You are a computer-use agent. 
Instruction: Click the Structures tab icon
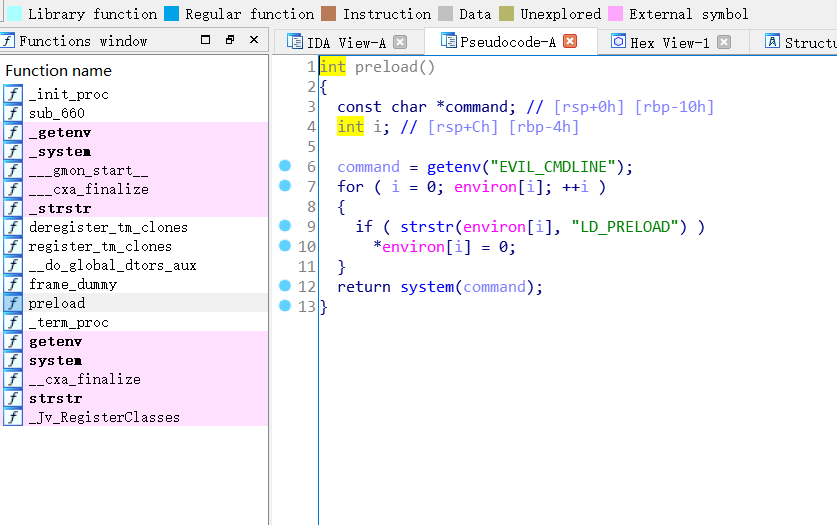[x=772, y=42]
